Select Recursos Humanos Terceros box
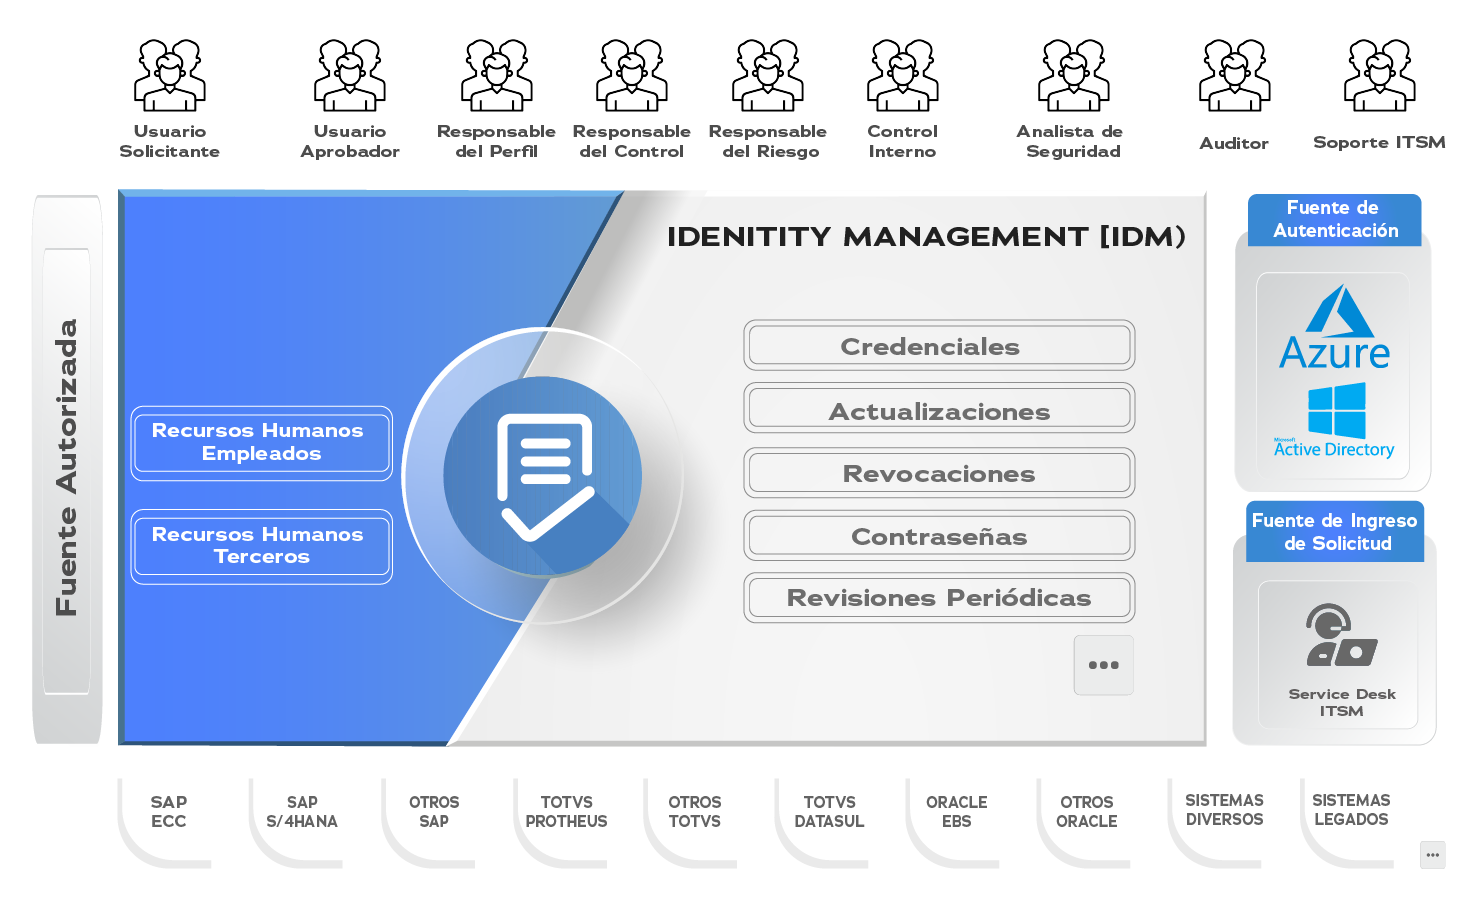Viewport: 1461px width, 912px height. [262, 546]
